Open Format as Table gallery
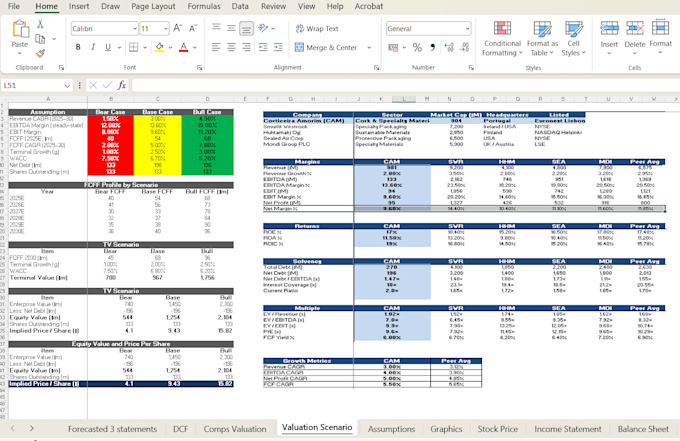 [x=542, y=39]
